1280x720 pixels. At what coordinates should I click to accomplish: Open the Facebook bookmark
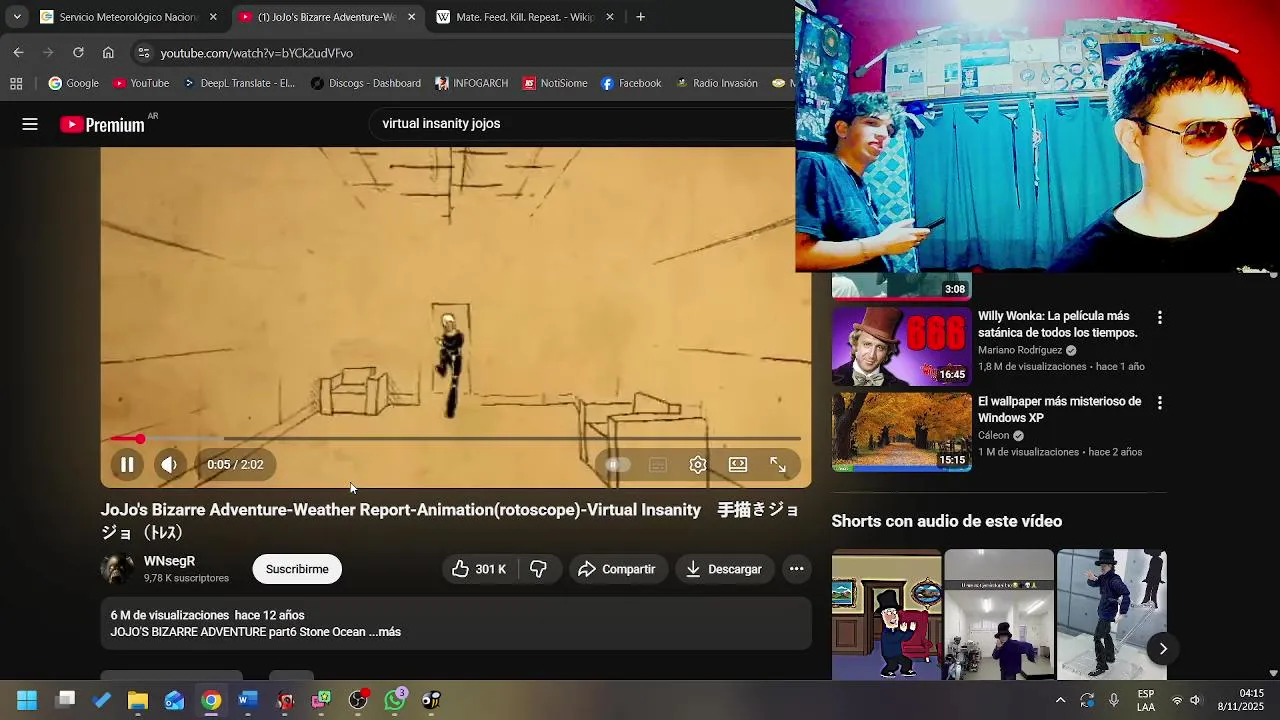click(631, 83)
